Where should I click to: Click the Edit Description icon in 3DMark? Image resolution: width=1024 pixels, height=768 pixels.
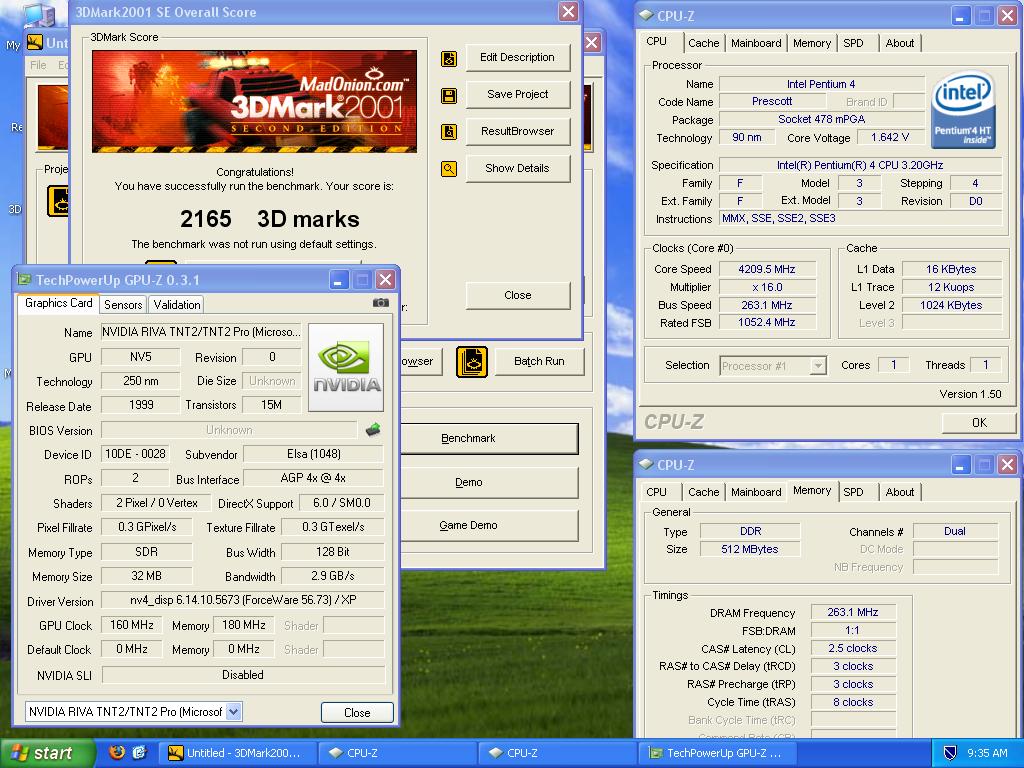click(x=449, y=59)
